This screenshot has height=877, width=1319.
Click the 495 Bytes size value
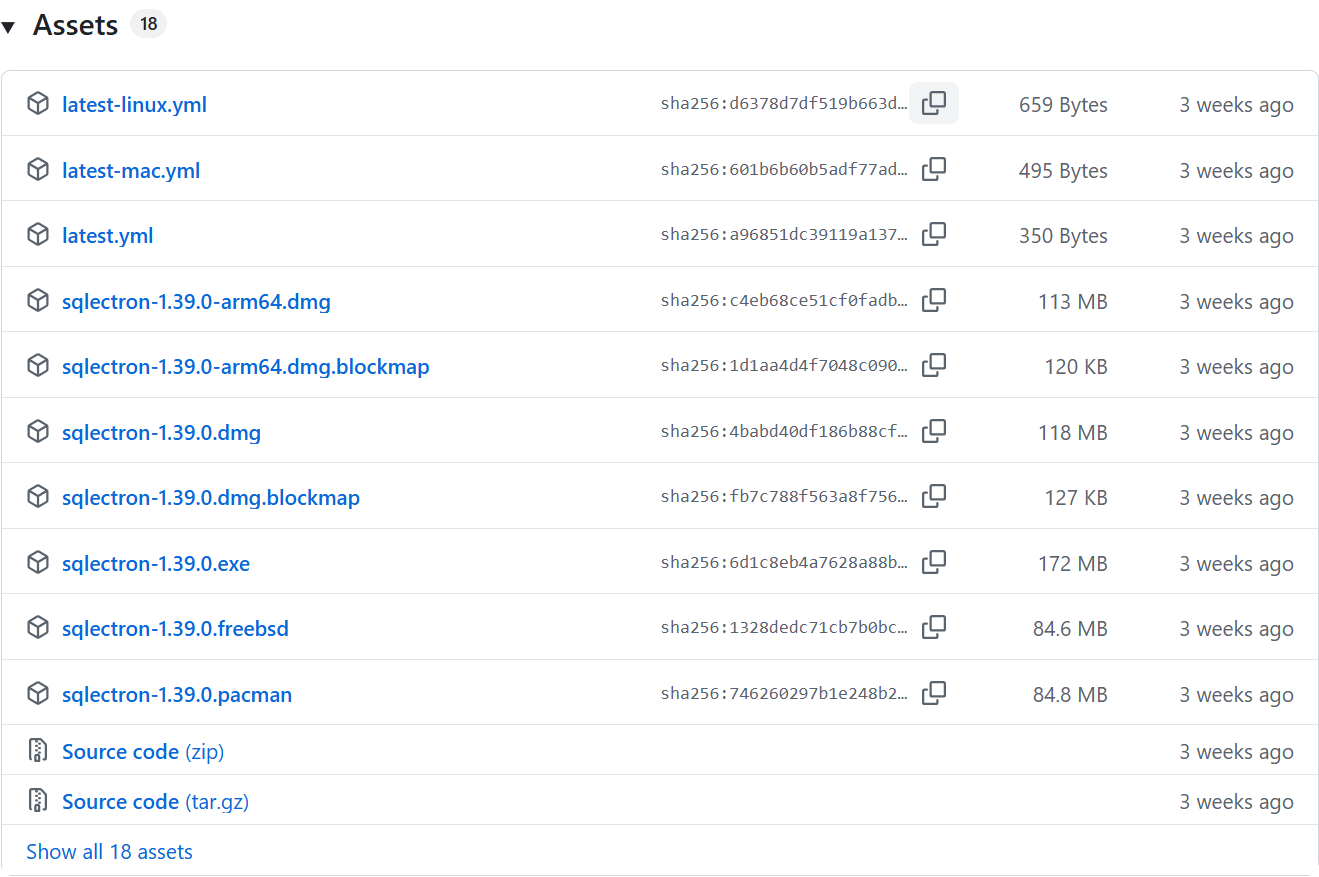[1063, 171]
